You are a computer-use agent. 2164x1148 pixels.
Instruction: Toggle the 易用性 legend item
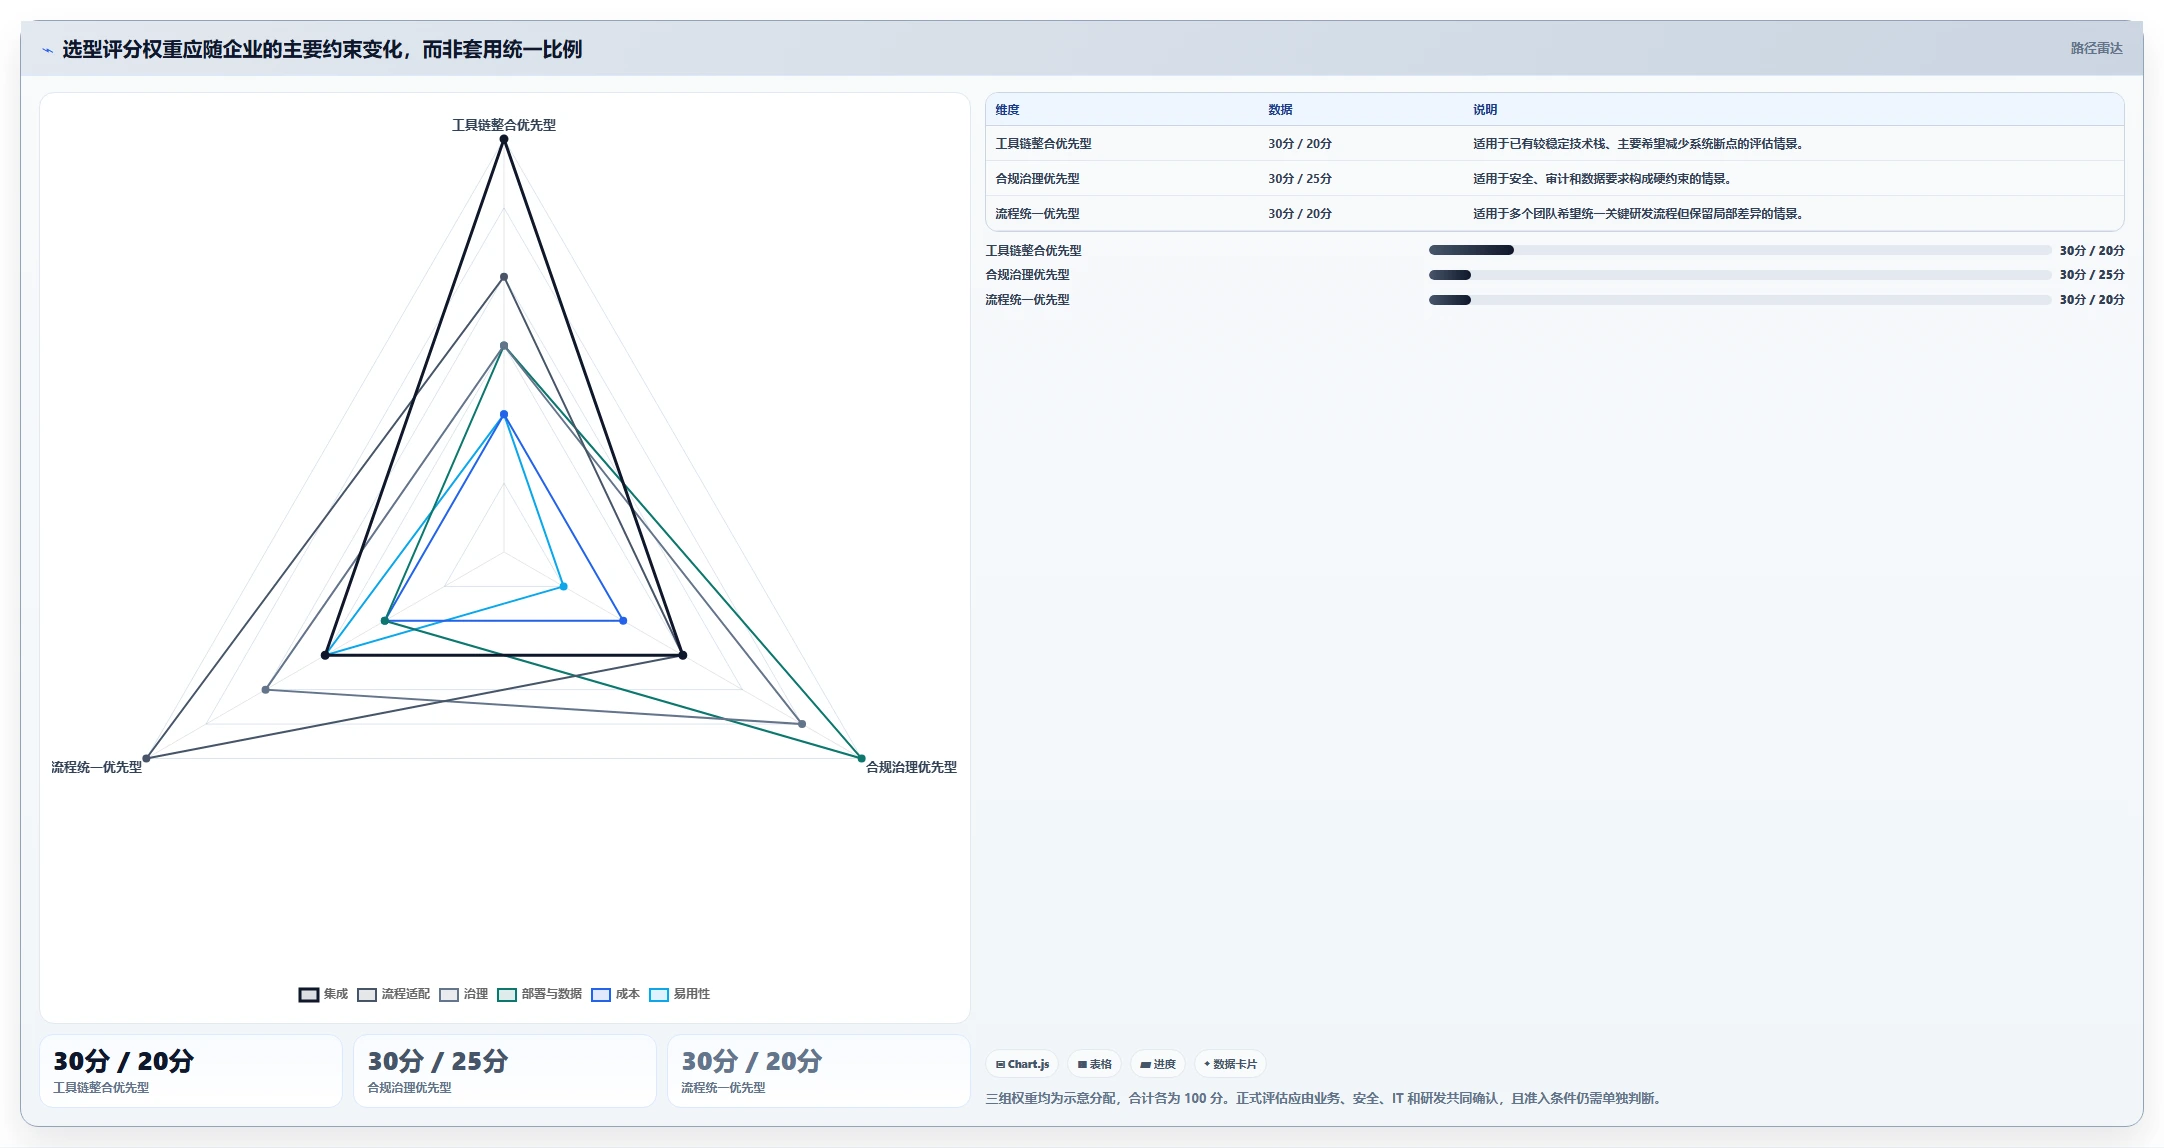click(679, 994)
